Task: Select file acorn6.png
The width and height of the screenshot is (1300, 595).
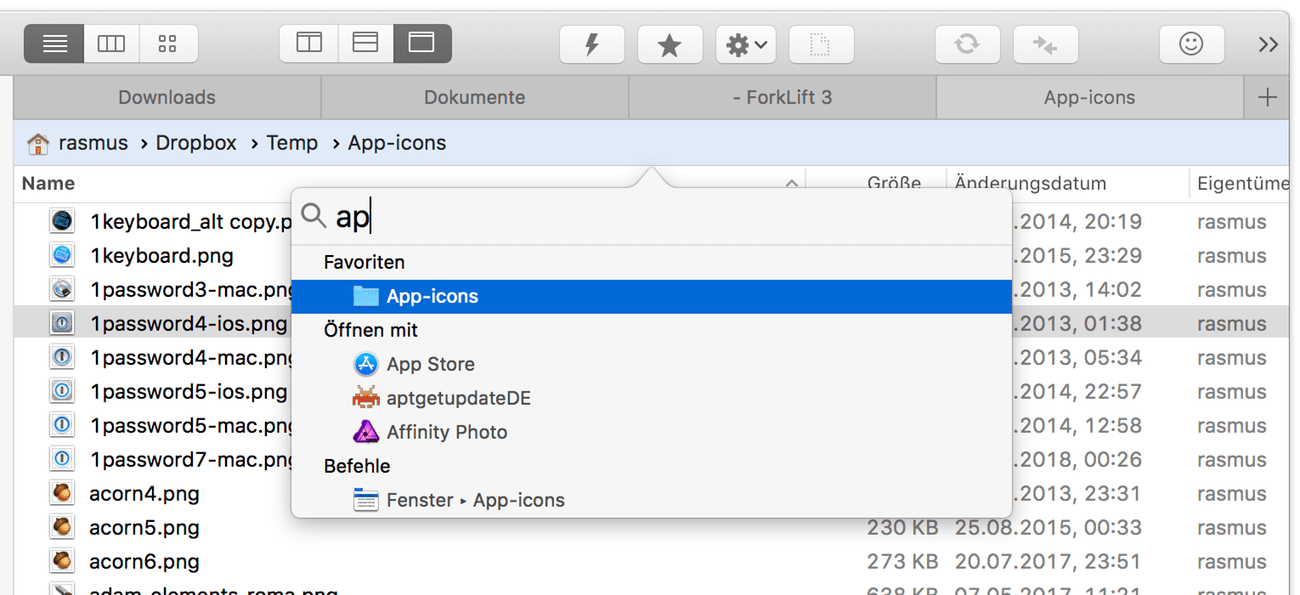Action: [144, 562]
